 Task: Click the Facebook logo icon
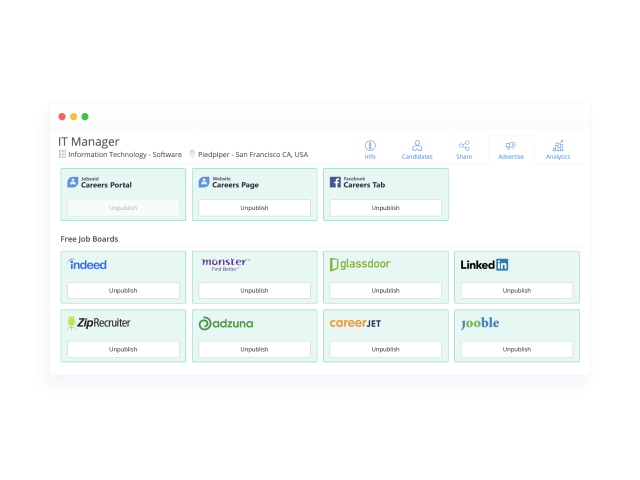335,182
